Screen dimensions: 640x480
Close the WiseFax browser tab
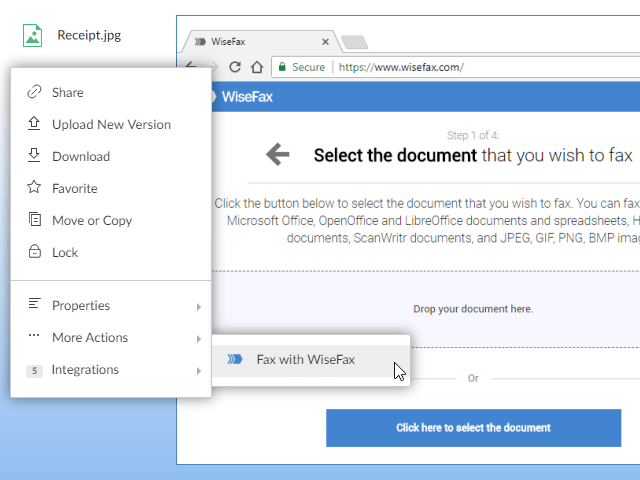pos(325,42)
